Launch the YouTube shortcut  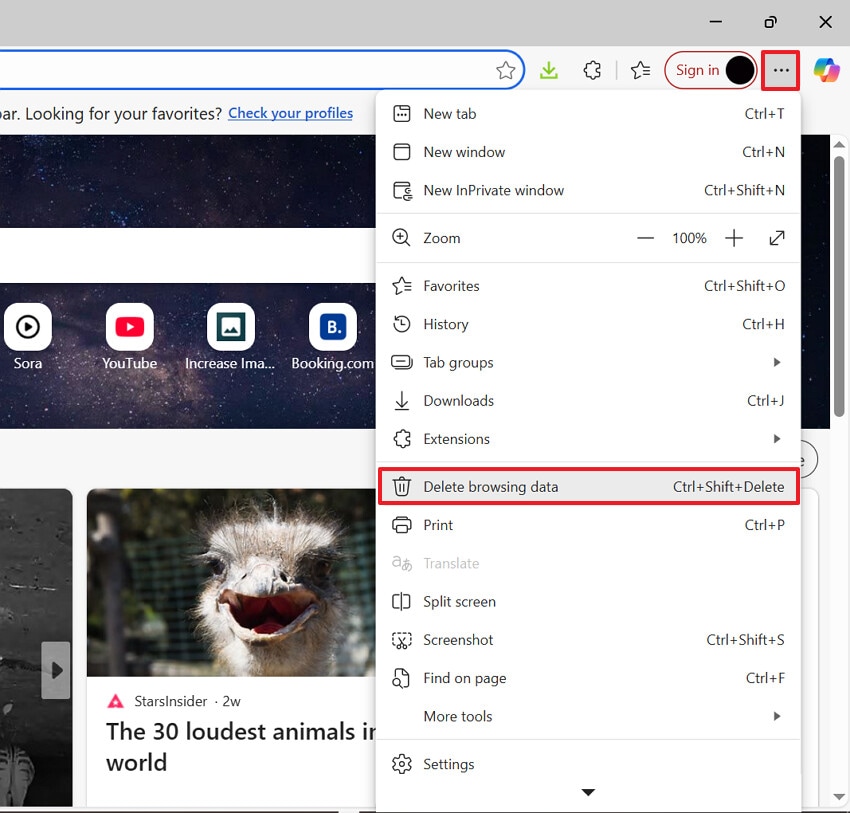point(129,326)
